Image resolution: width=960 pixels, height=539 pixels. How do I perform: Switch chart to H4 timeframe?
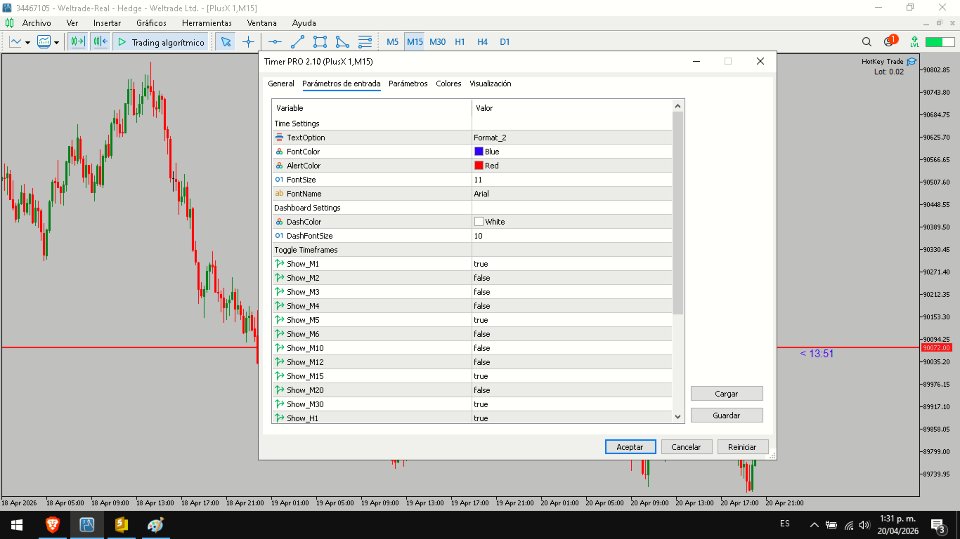click(x=482, y=42)
